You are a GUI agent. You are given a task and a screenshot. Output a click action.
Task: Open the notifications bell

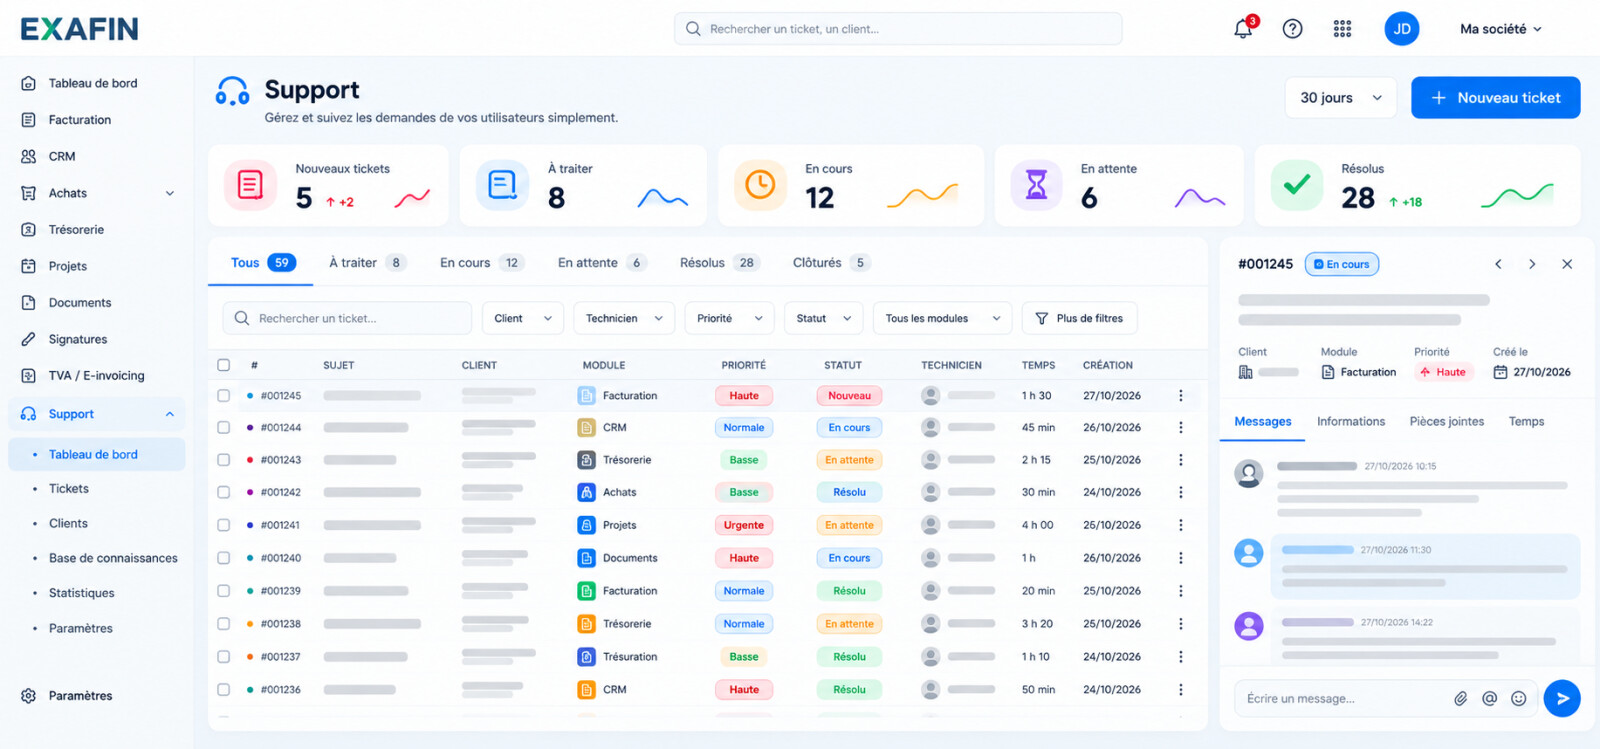click(x=1243, y=29)
